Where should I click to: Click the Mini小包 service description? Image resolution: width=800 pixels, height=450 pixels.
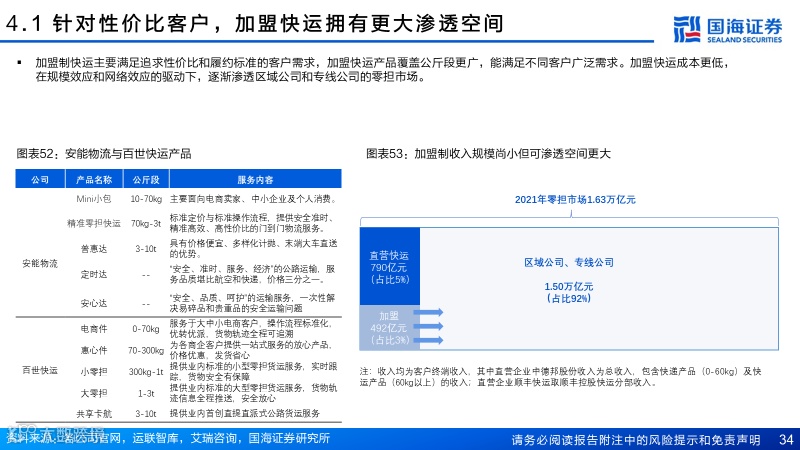254,199
